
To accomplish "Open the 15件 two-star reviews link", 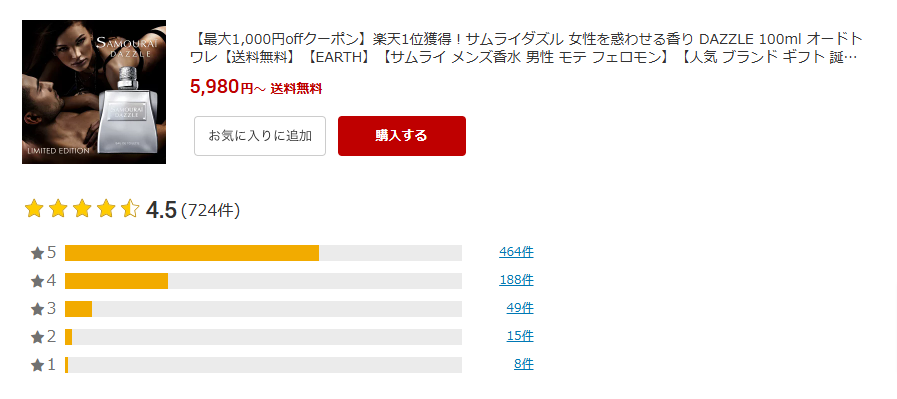I will (519, 336).
